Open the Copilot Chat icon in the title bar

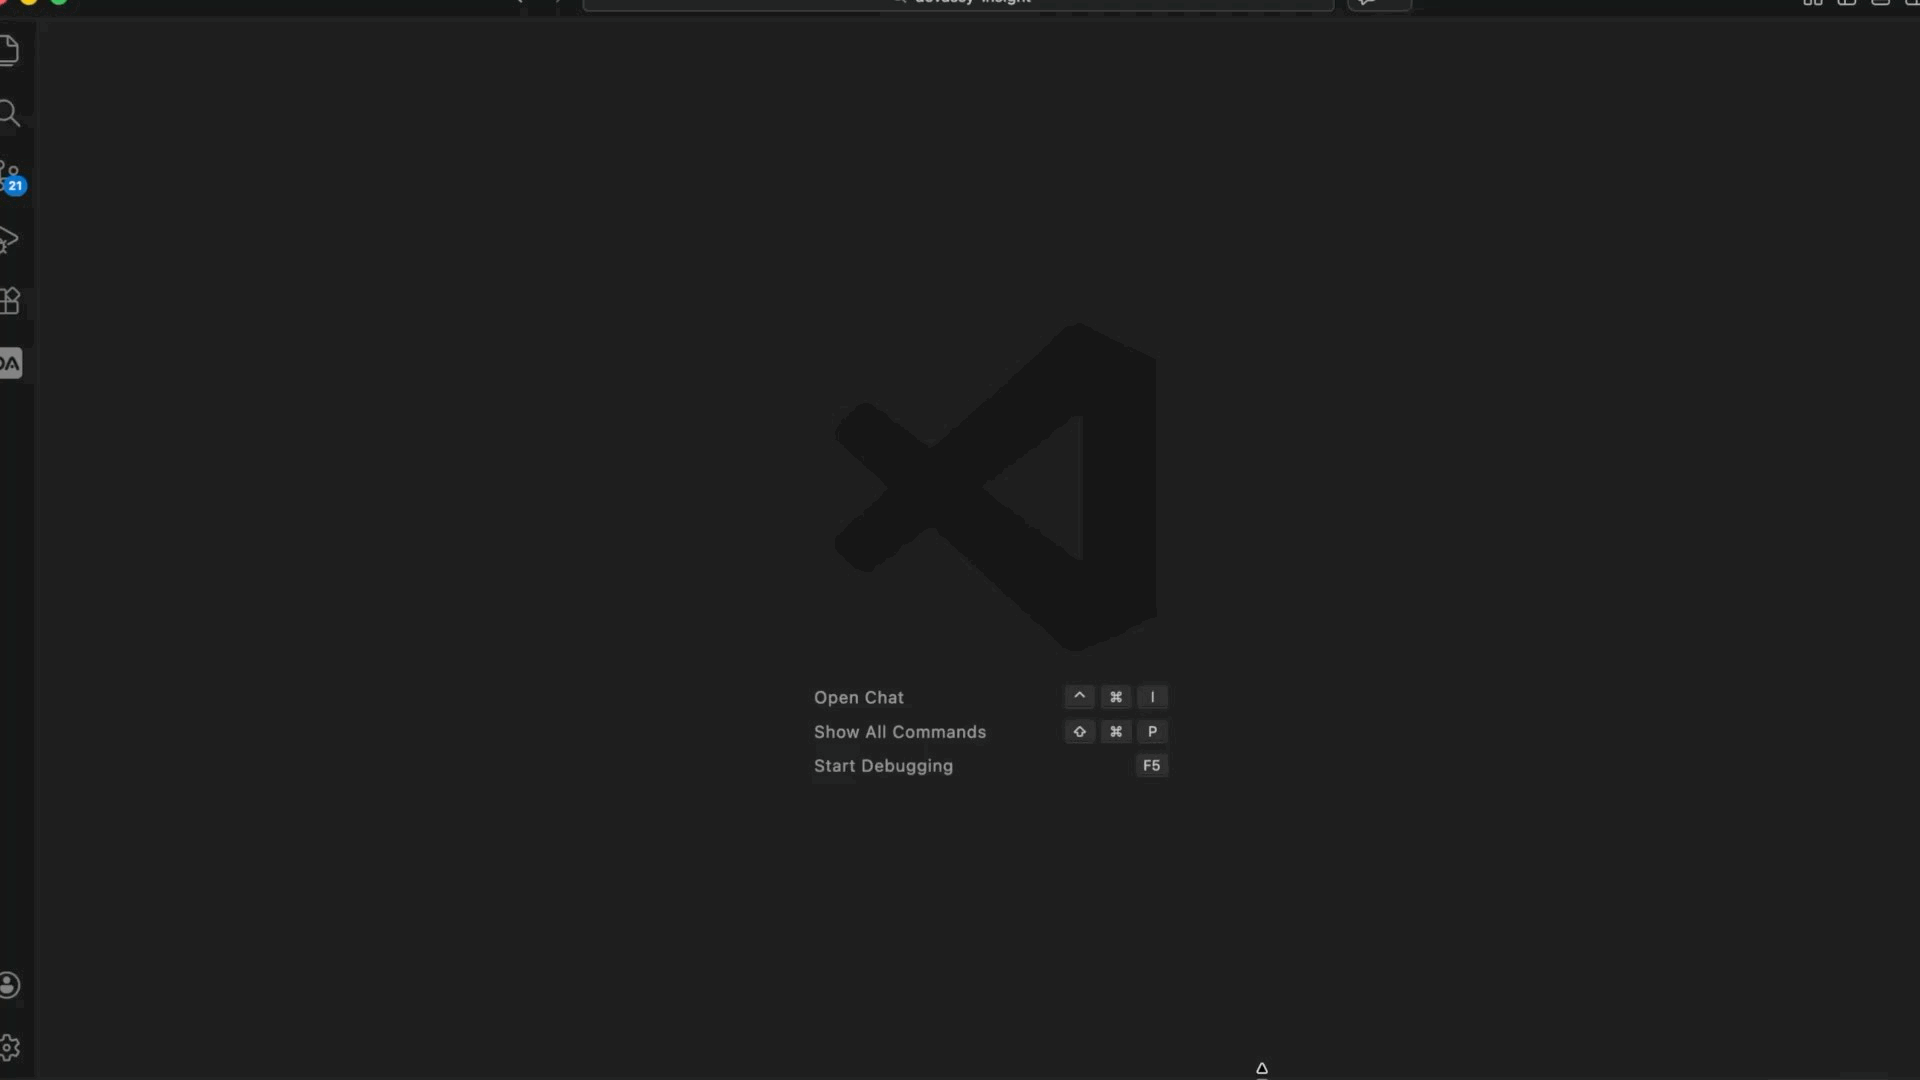pyautogui.click(x=1378, y=4)
